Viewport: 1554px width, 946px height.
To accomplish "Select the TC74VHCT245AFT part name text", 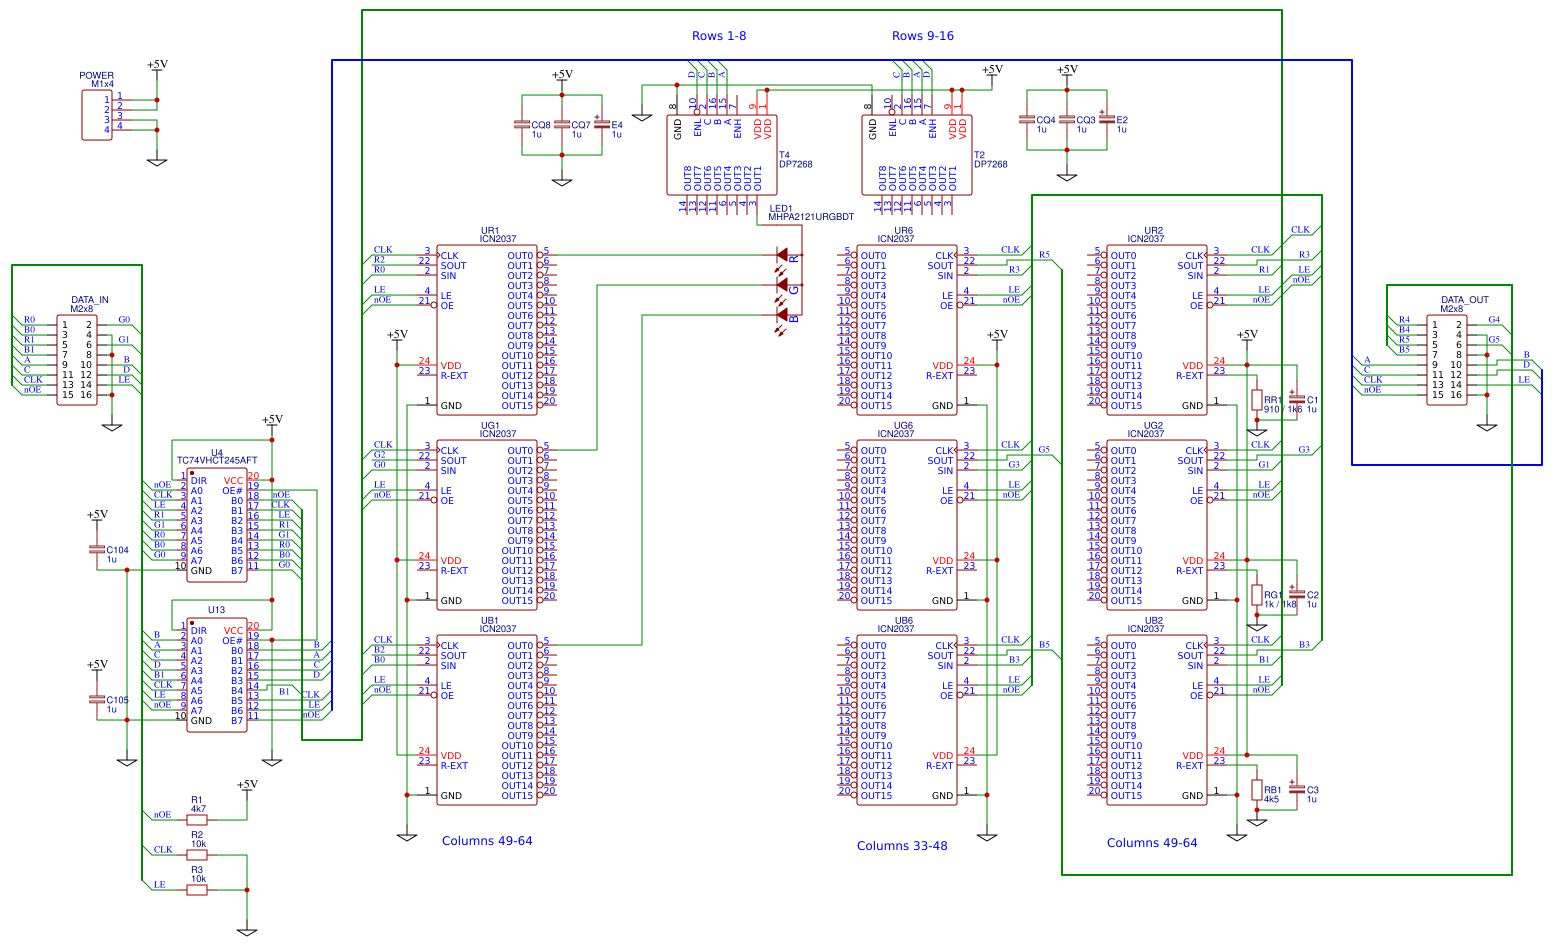I will click(x=217, y=461).
